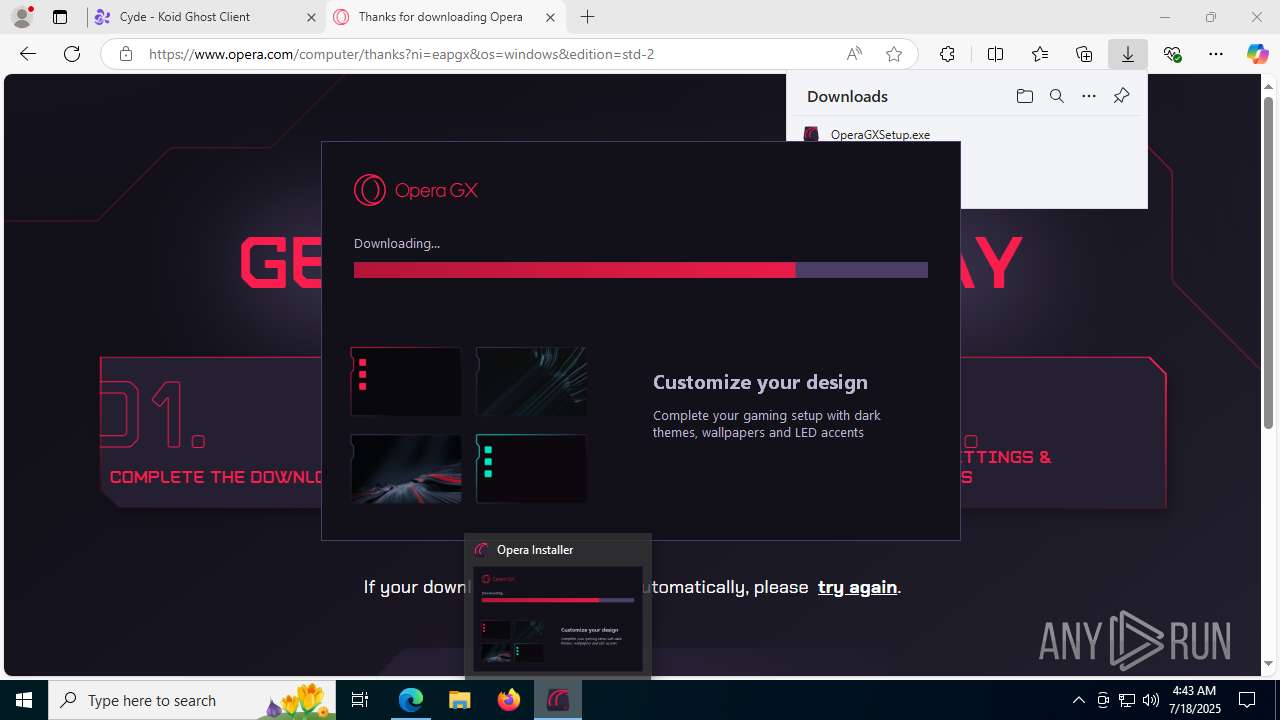1280x720 pixels.
Task: Open the Windows Start menu
Action: (x=24, y=700)
